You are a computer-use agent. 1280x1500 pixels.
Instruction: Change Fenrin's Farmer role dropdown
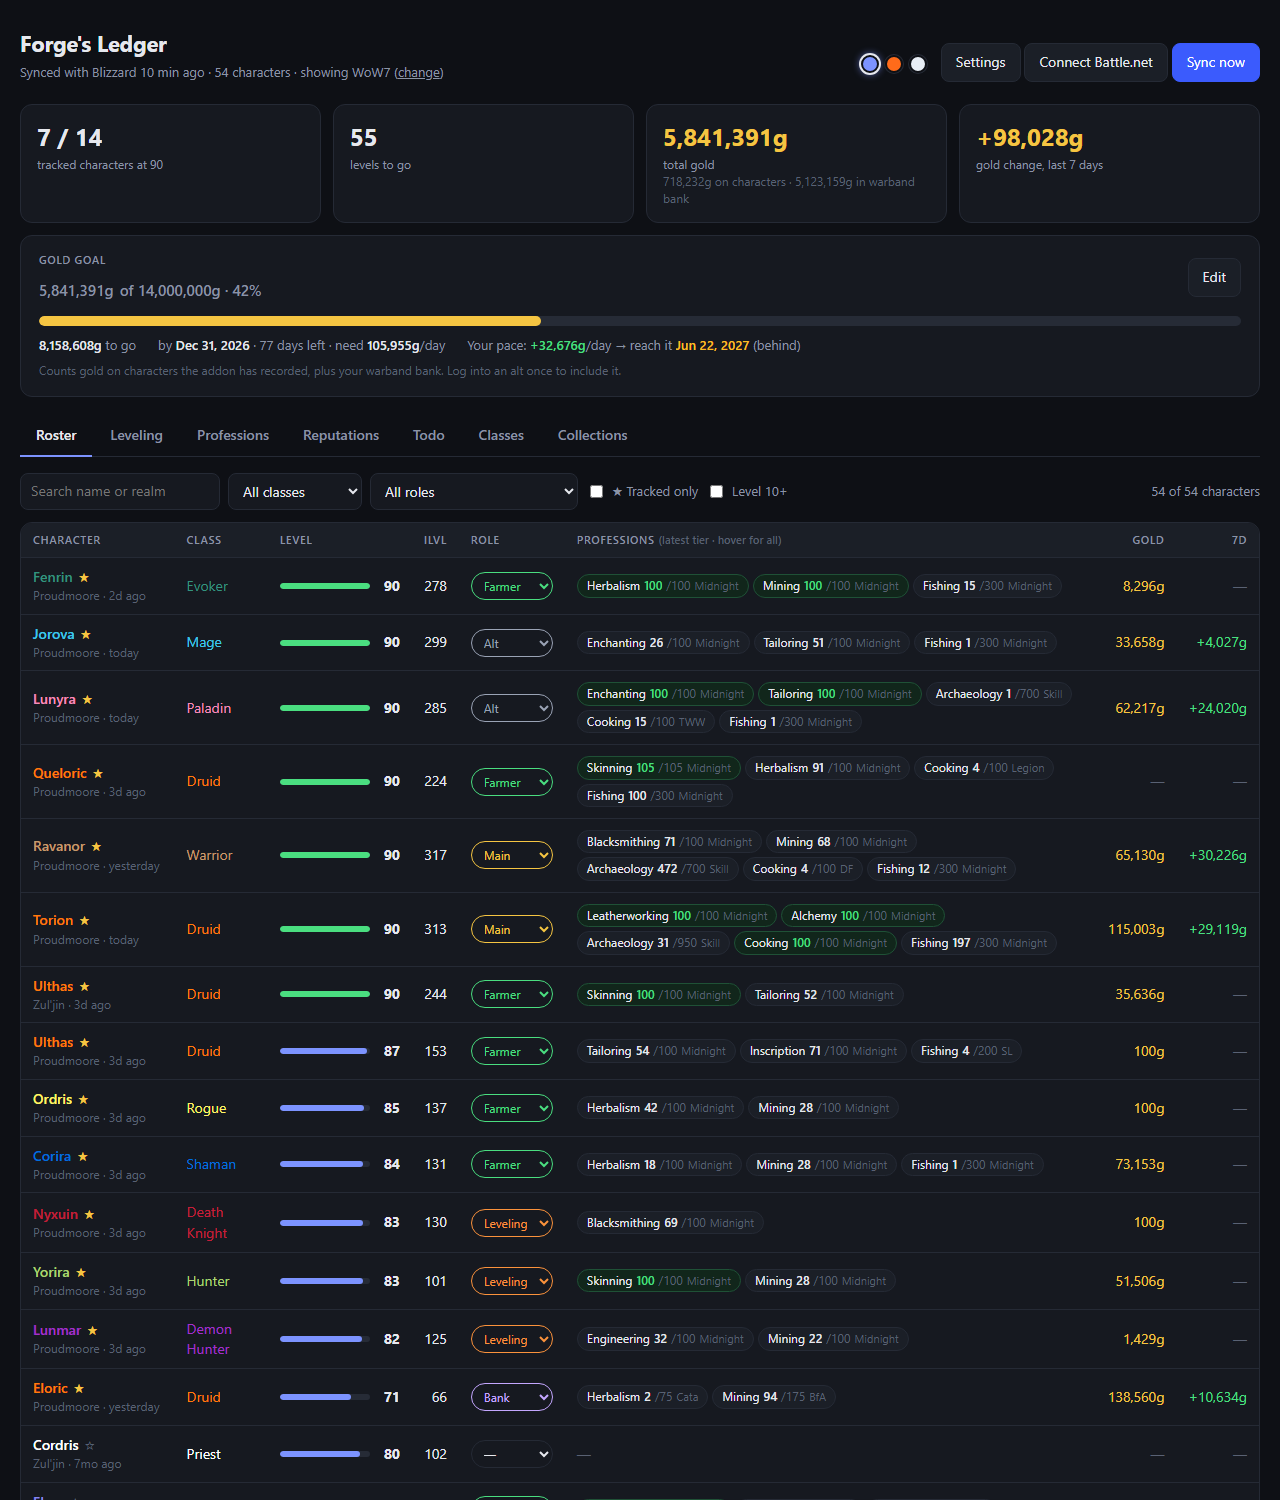pyautogui.click(x=512, y=587)
